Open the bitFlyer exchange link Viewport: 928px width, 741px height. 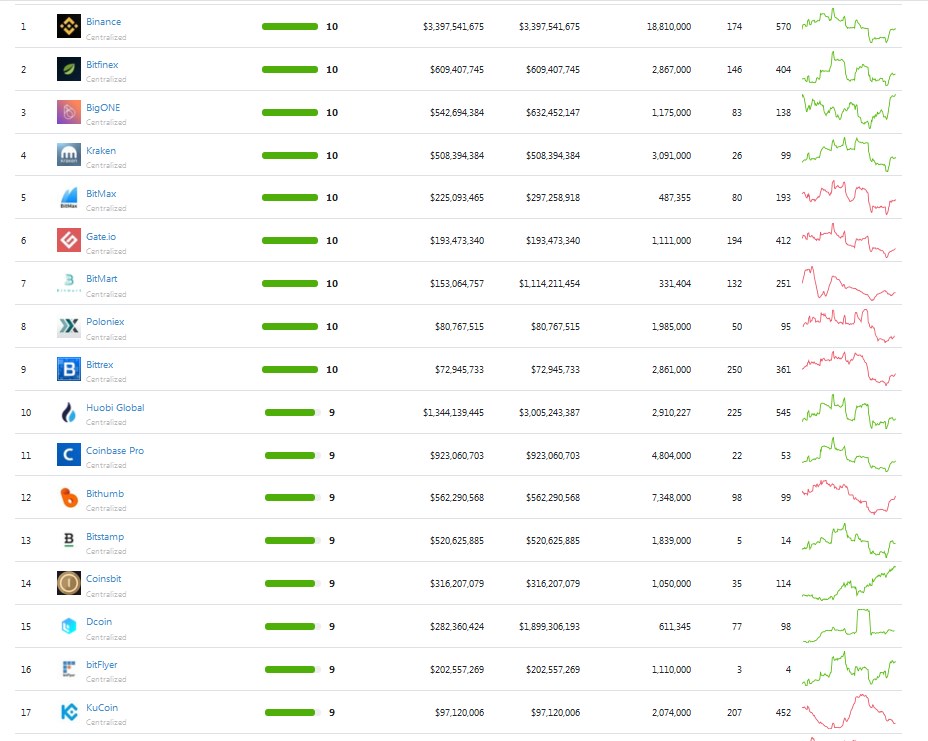click(102, 665)
